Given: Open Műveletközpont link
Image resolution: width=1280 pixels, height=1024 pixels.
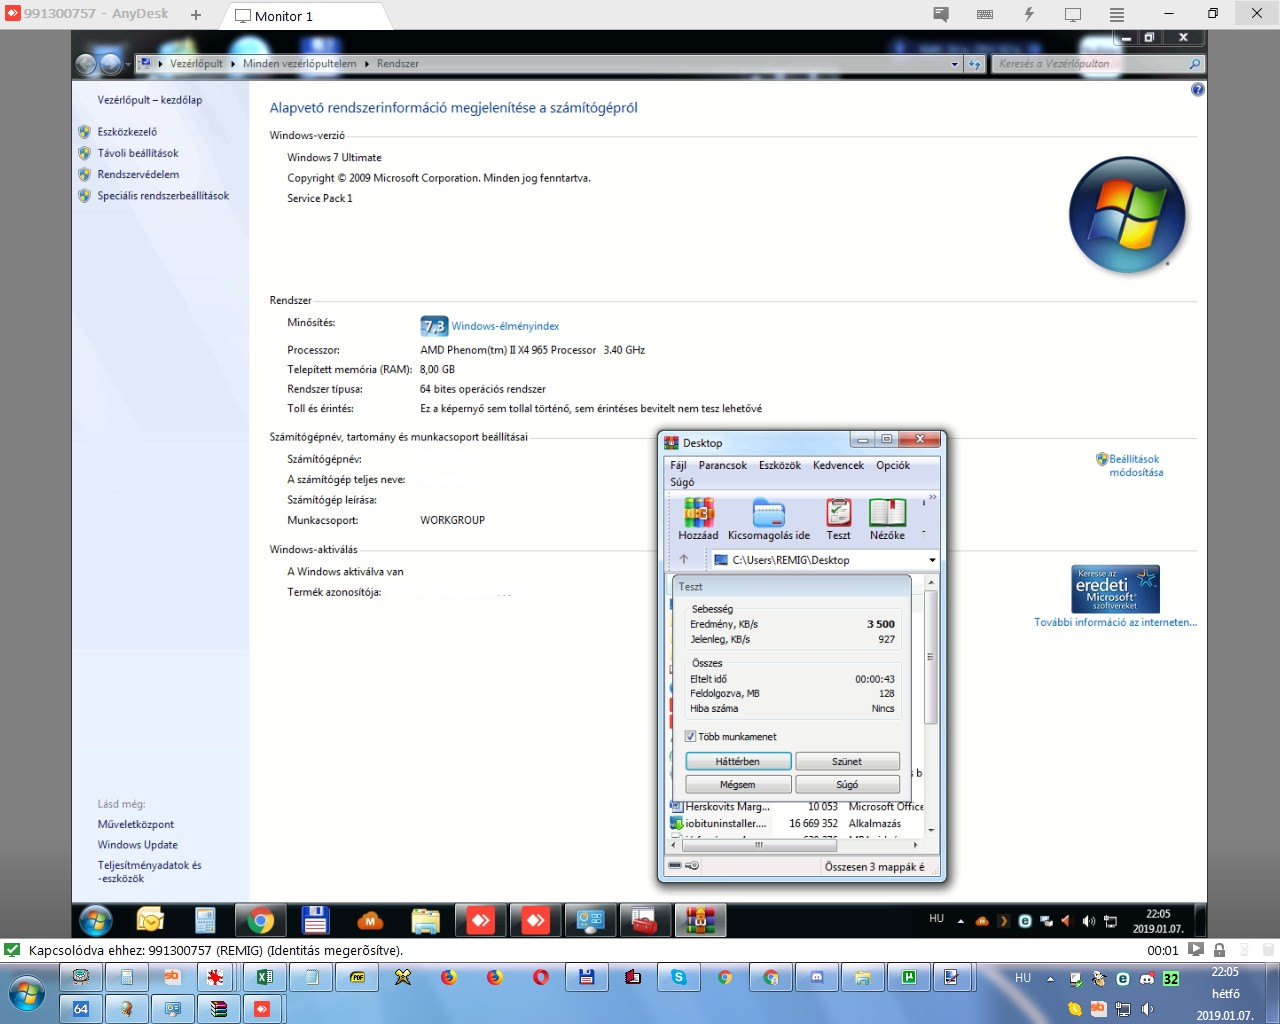Looking at the screenshot, I should coord(136,824).
